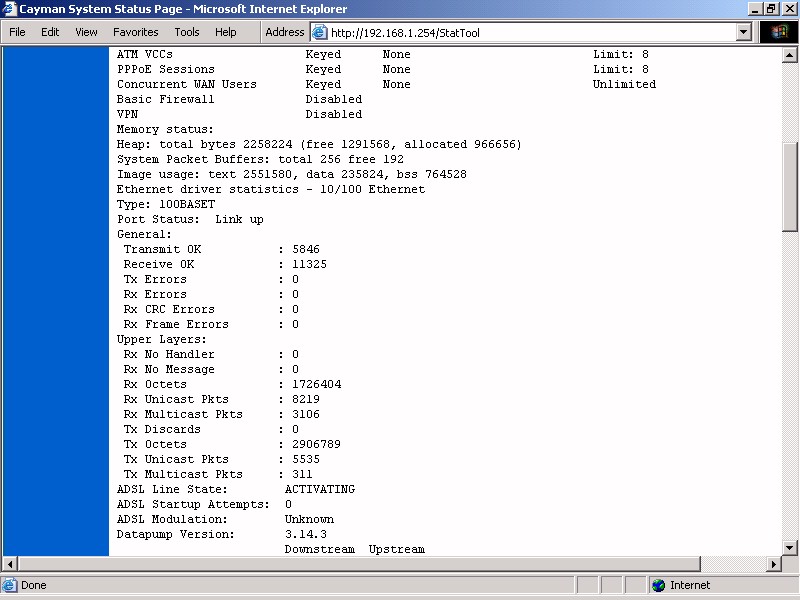Open the Edit menu
The width and height of the screenshot is (800, 600).
click(50, 32)
